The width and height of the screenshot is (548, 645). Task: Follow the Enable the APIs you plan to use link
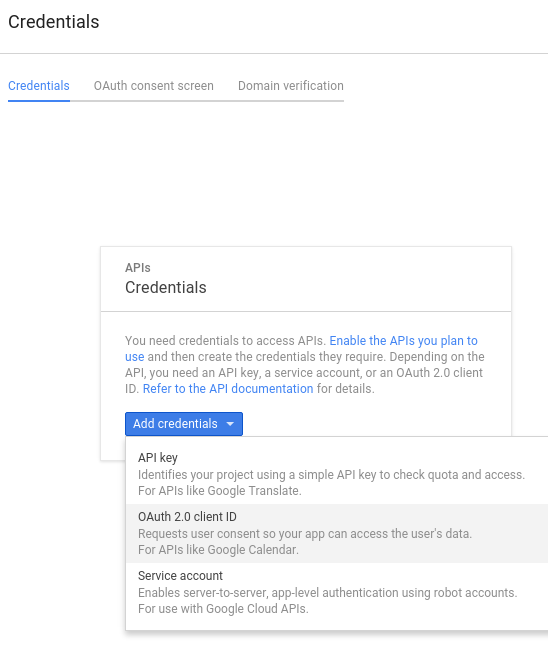point(403,341)
